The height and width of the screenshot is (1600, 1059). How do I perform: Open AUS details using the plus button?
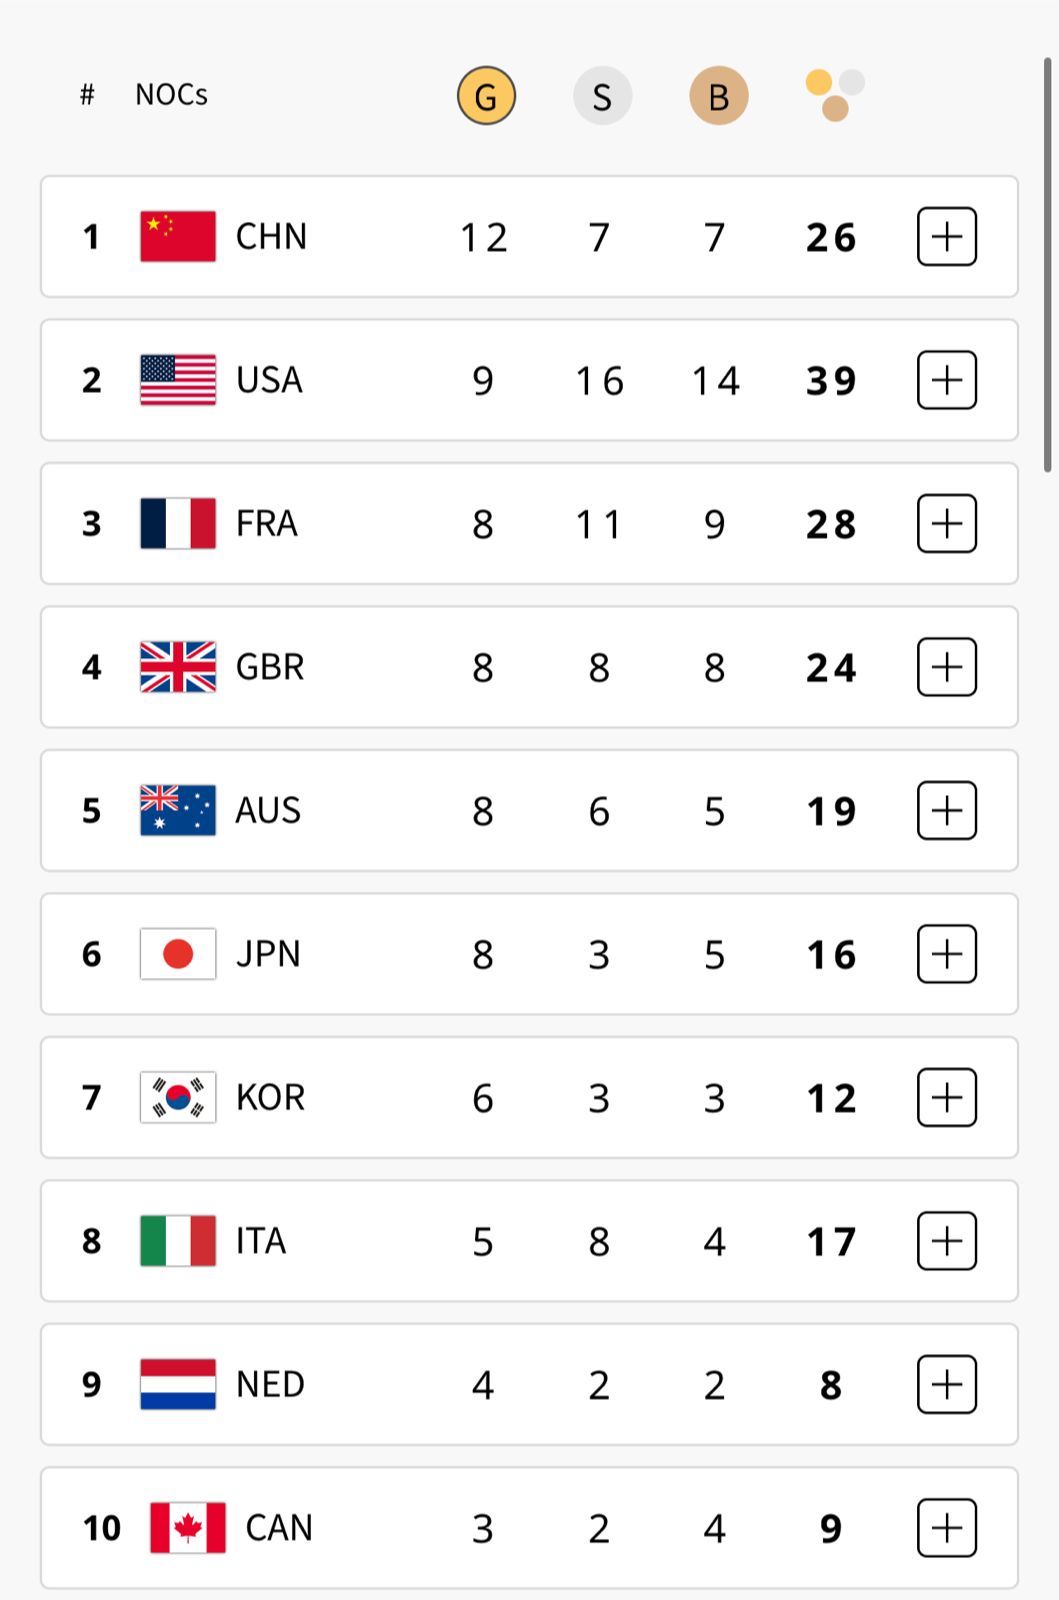coord(946,811)
